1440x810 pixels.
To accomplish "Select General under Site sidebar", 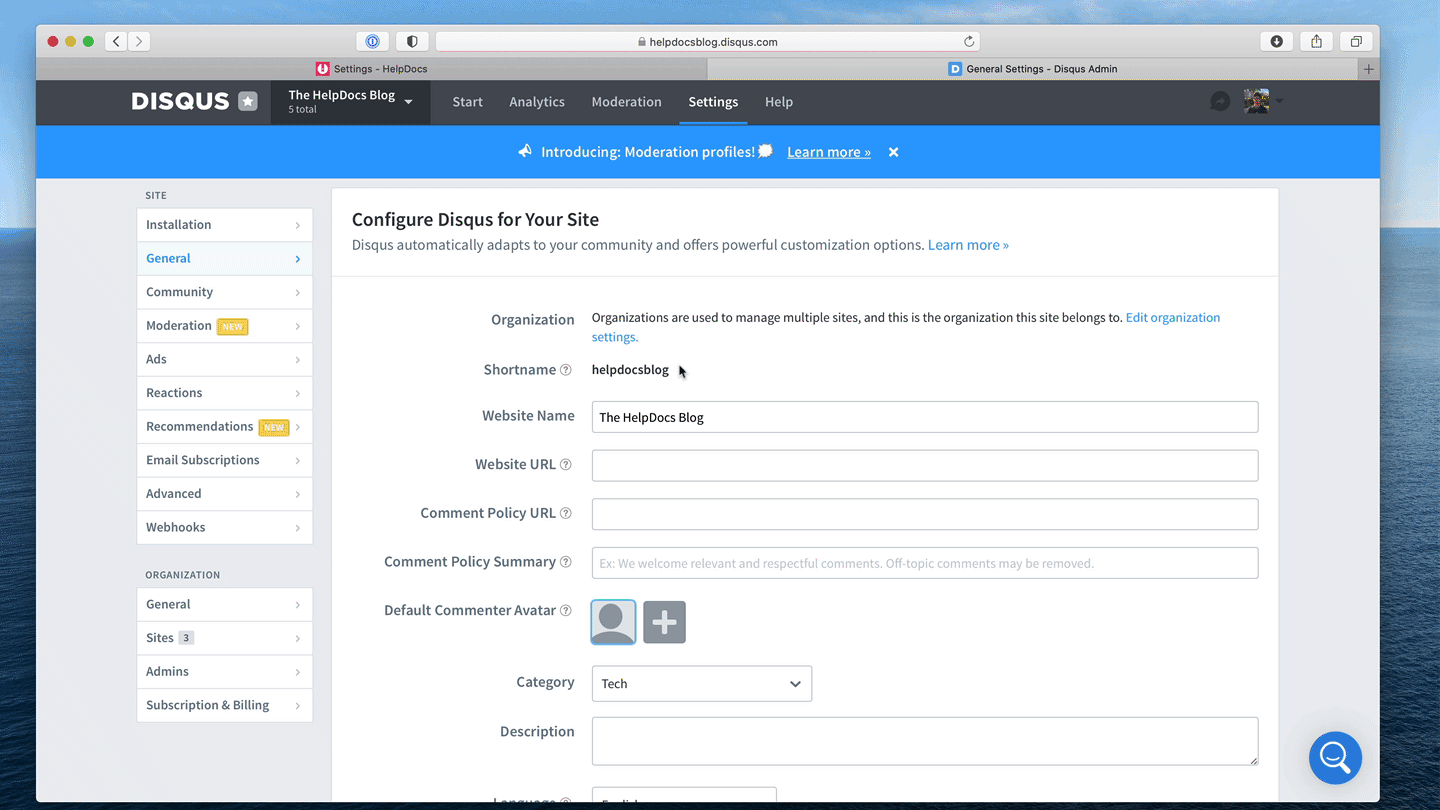I will pos(224,259).
